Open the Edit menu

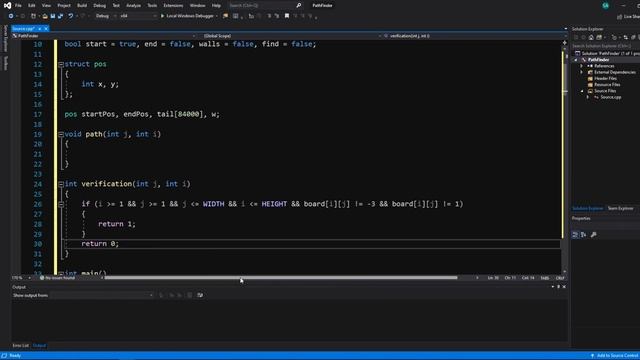(x=31, y=5)
